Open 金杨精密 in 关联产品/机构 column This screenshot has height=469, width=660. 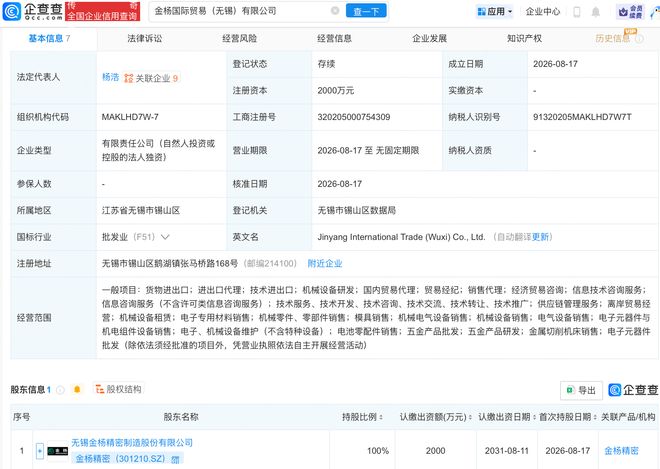point(621,451)
